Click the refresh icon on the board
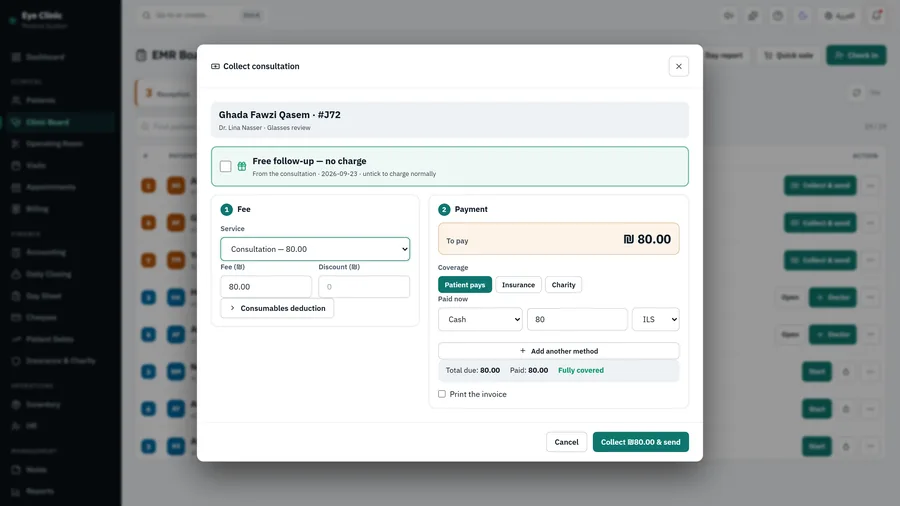This screenshot has height=506, width=900. (x=856, y=93)
